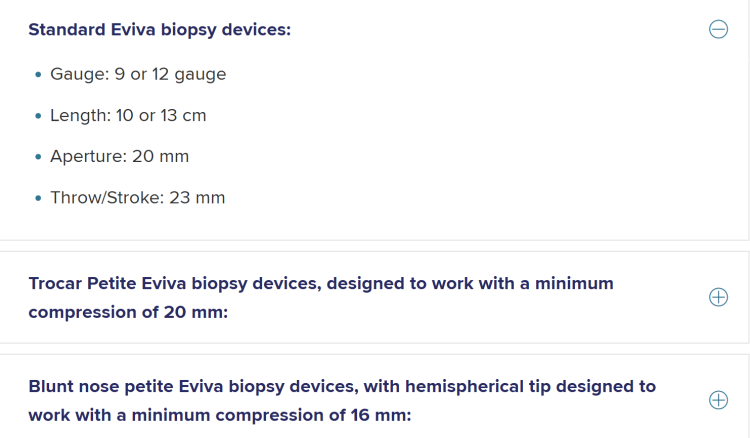750x438 pixels.
Task: Click the '23 mm' value in Throw/Stroke
Action: [x=197, y=197]
